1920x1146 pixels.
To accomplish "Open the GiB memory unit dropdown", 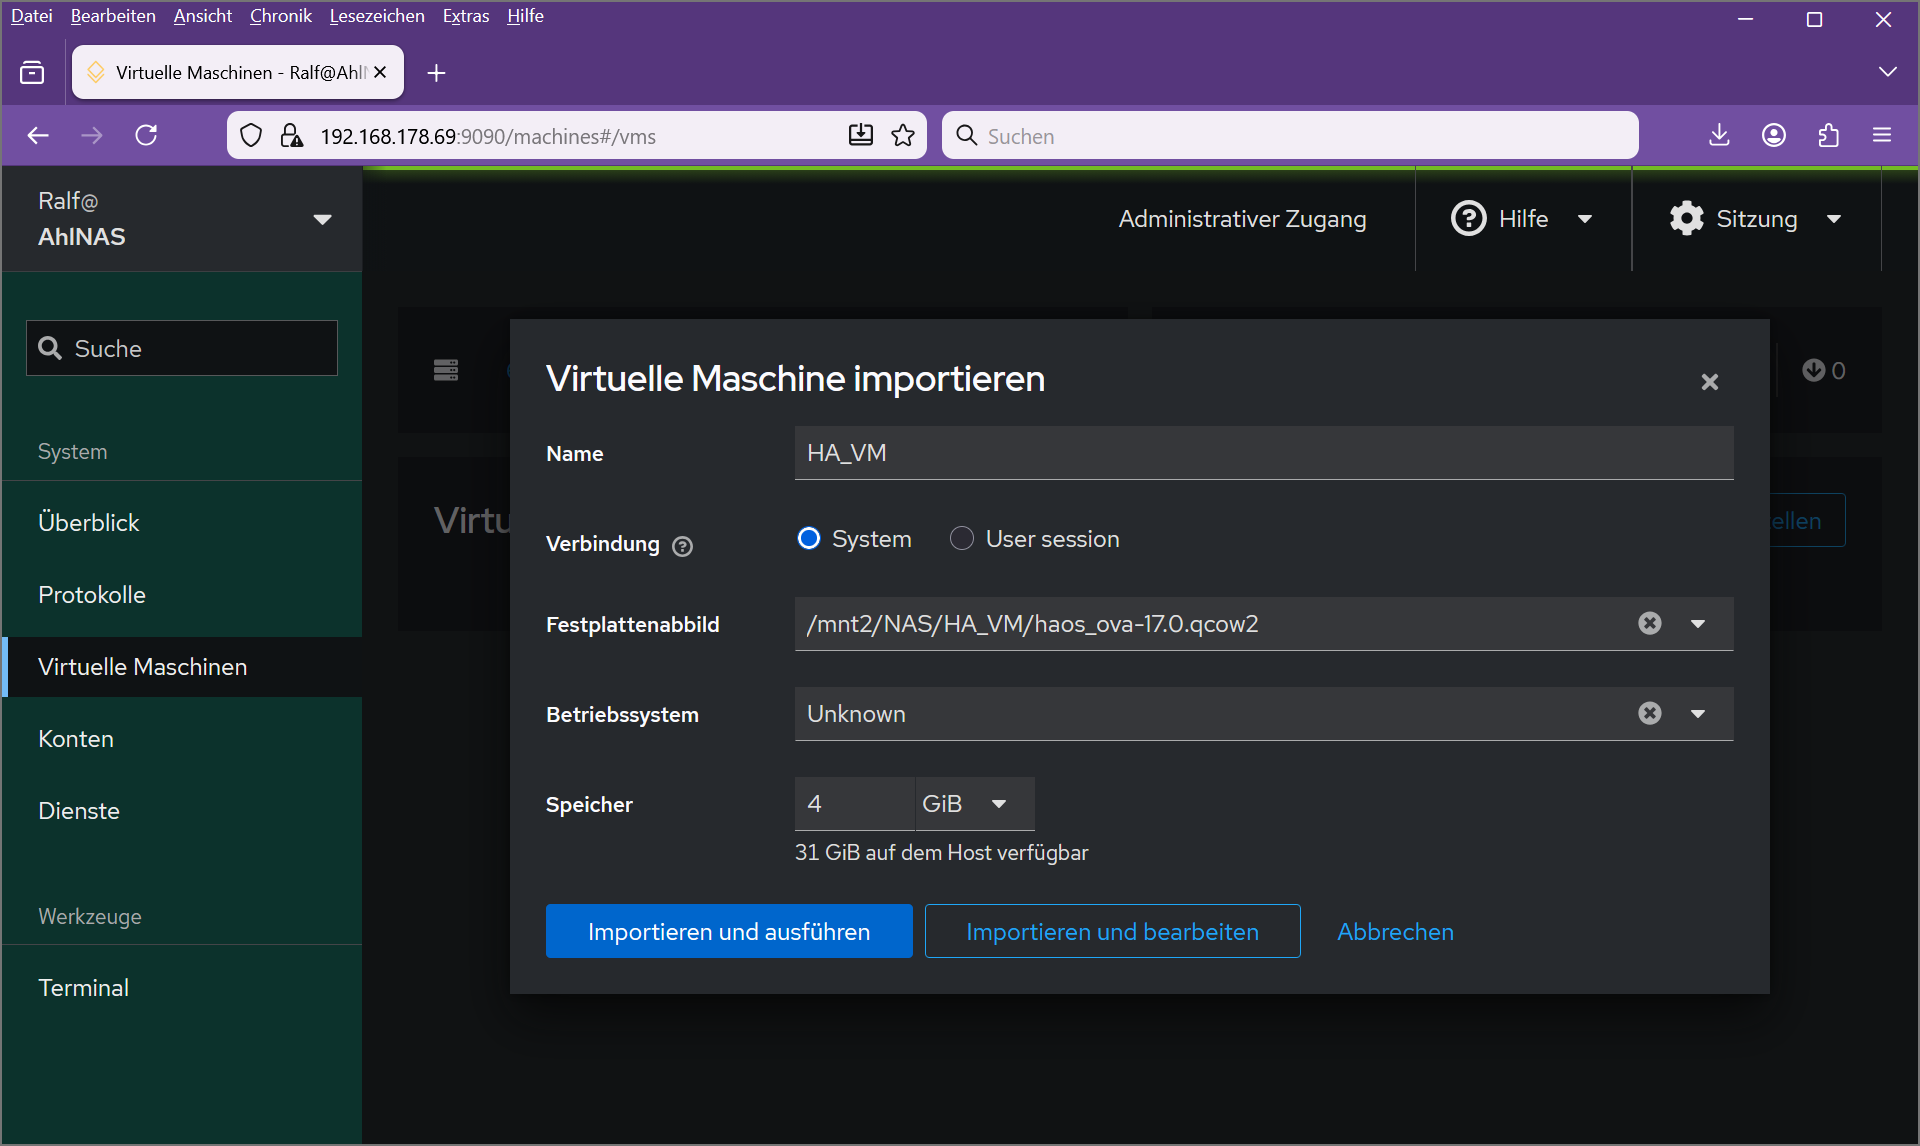I will coord(974,804).
